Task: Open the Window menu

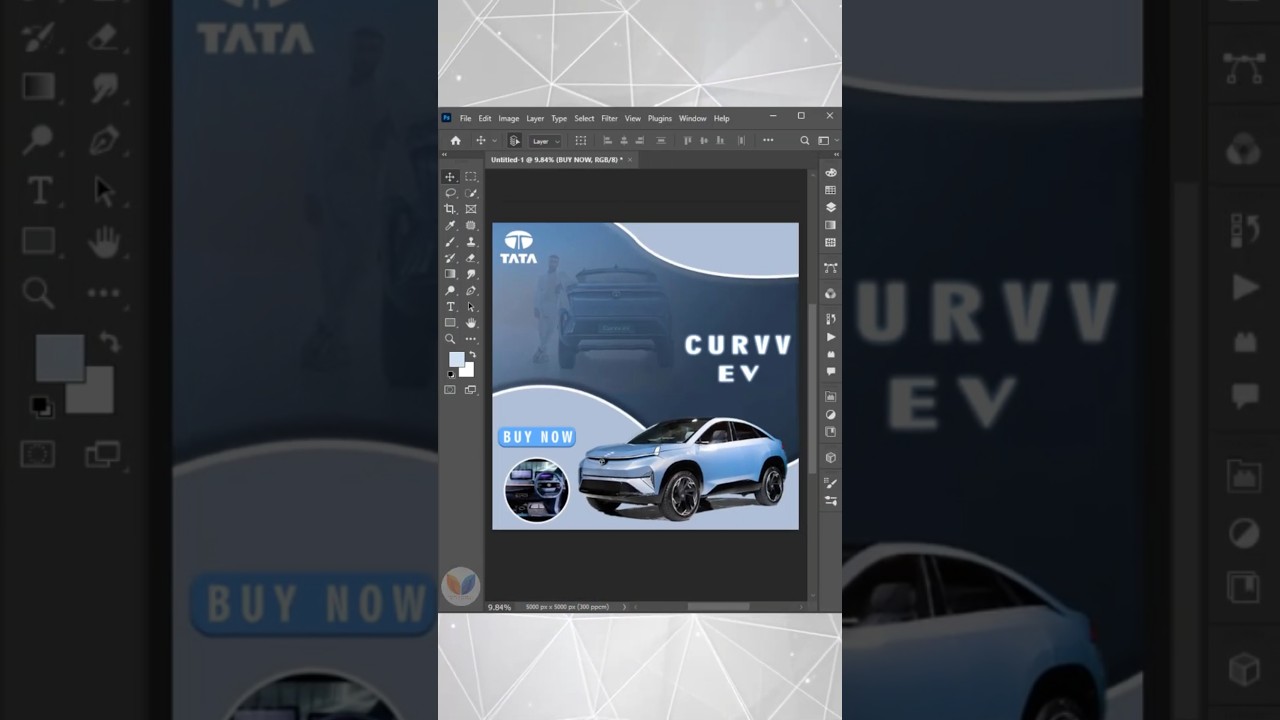Action: coord(693,118)
